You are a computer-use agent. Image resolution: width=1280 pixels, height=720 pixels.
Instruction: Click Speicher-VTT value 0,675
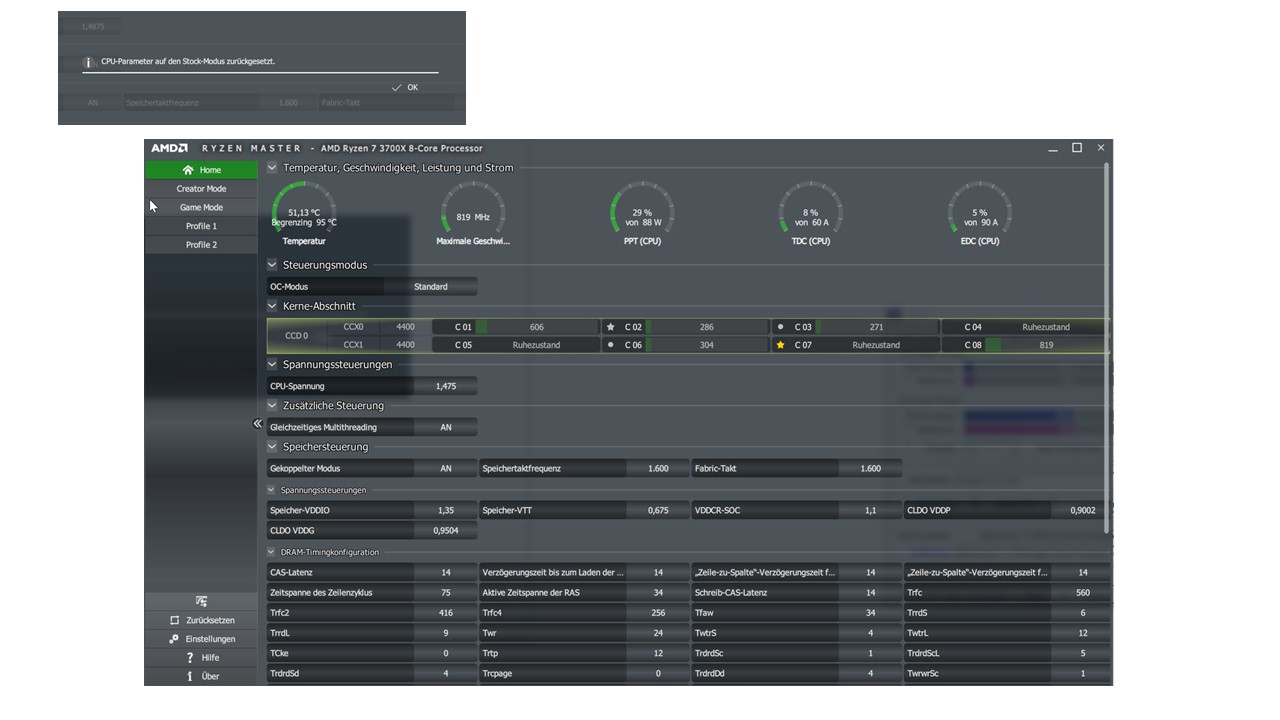(x=658, y=510)
